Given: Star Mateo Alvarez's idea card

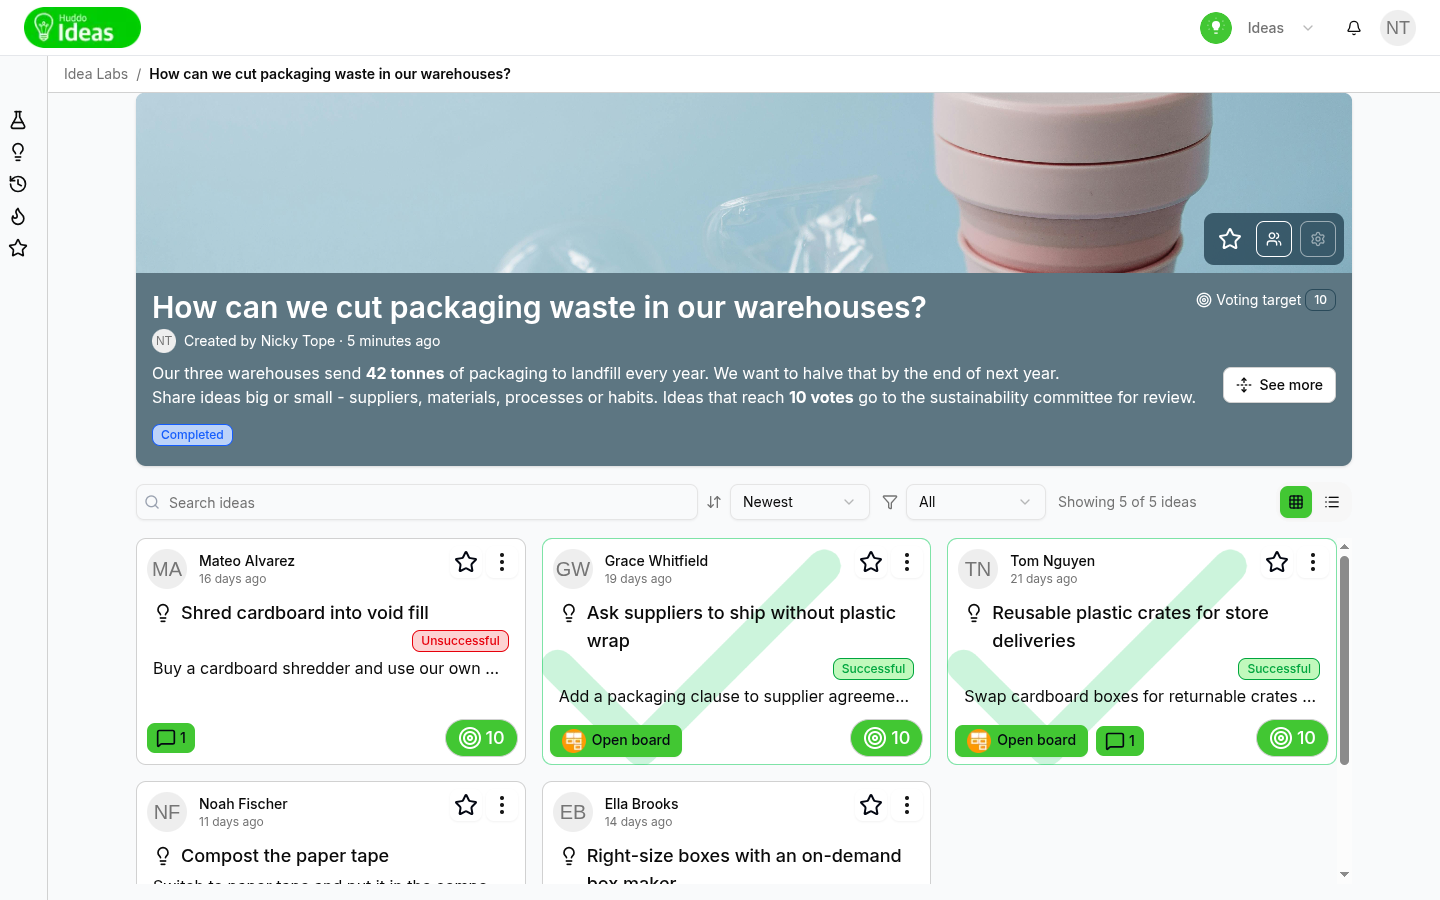Looking at the screenshot, I should click(x=466, y=562).
